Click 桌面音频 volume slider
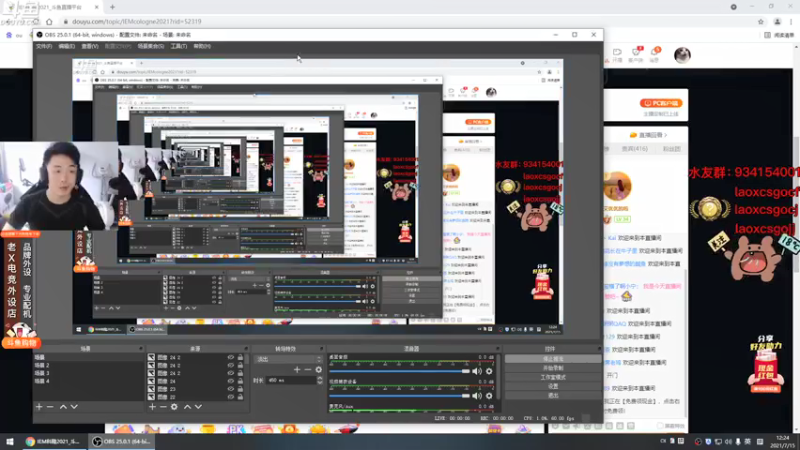This screenshot has width=800, height=450. [399, 371]
